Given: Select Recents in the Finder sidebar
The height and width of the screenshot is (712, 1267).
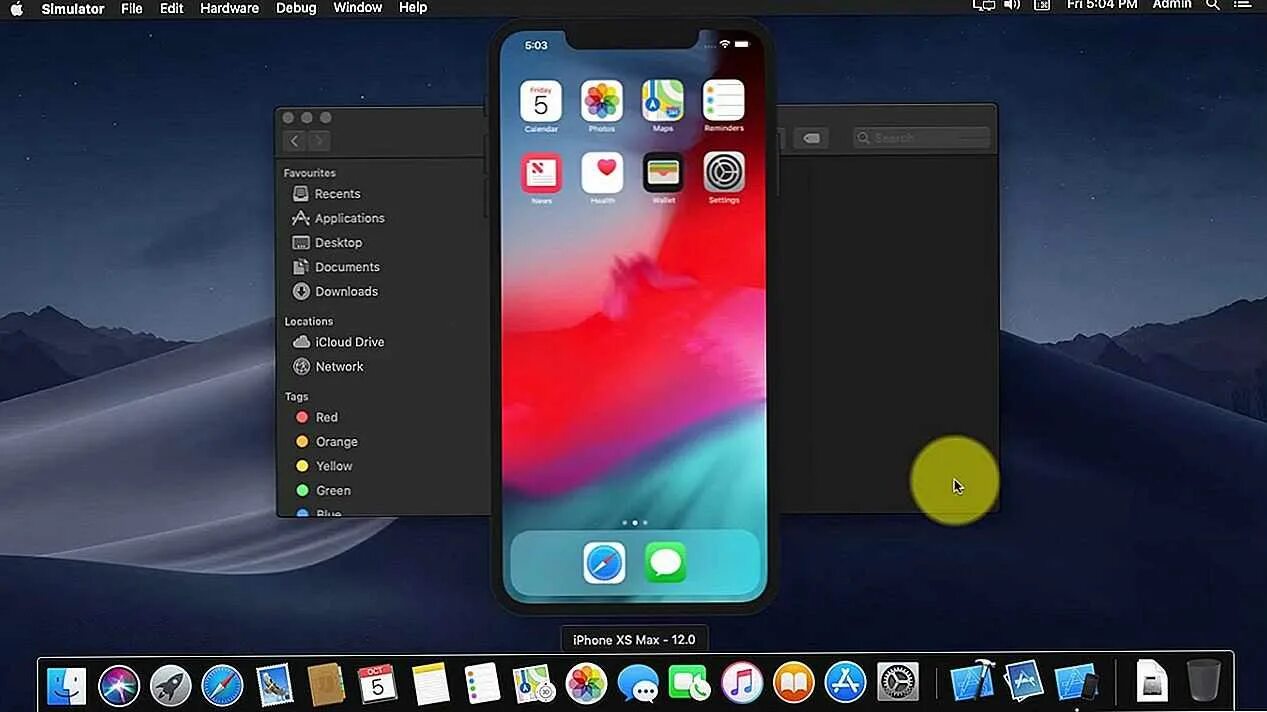Looking at the screenshot, I should (337, 194).
